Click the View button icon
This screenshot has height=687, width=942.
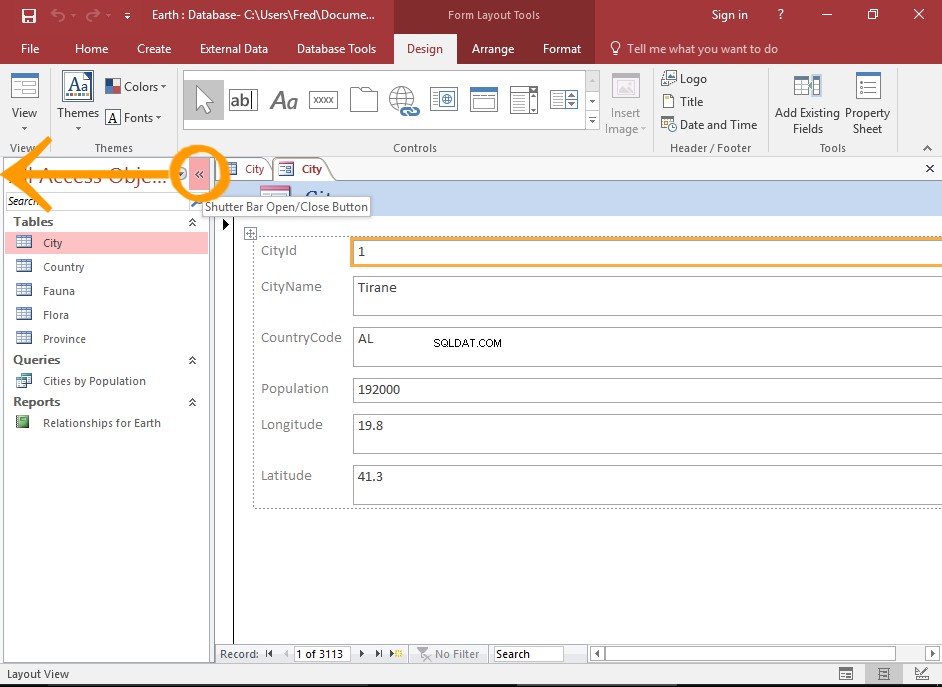coord(25,85)
